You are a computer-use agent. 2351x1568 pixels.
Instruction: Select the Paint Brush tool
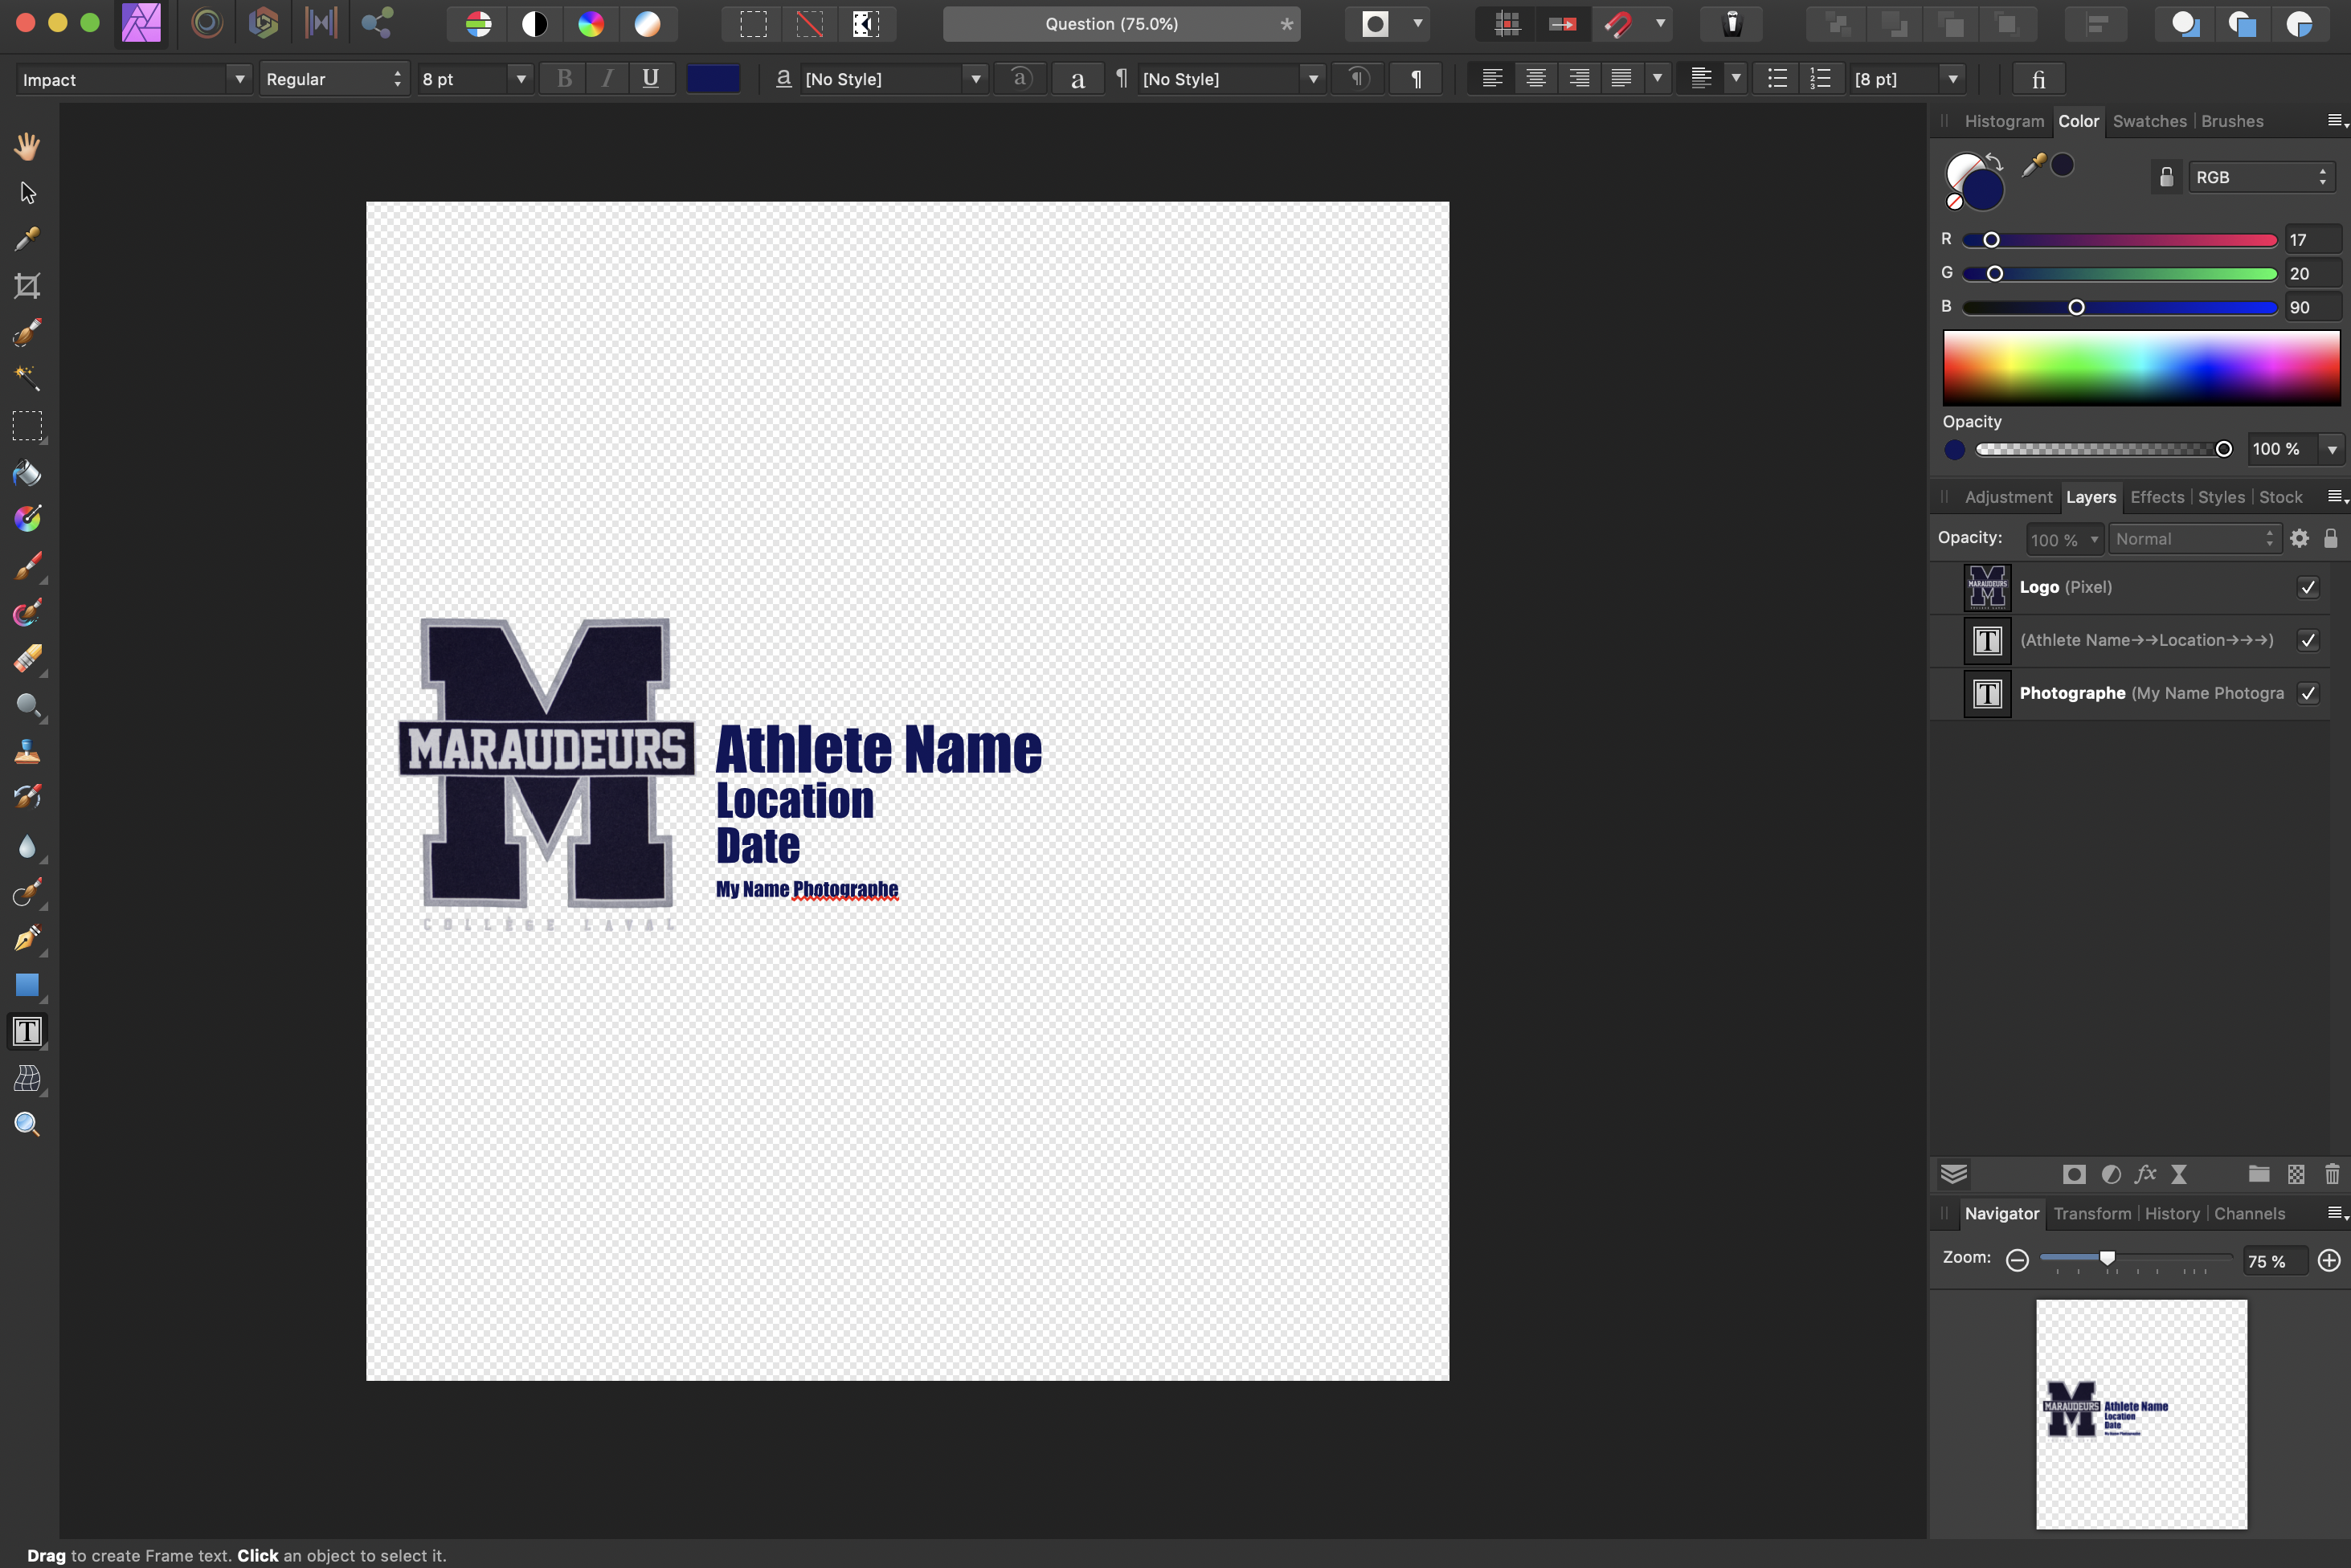click(x=27, y=566)
